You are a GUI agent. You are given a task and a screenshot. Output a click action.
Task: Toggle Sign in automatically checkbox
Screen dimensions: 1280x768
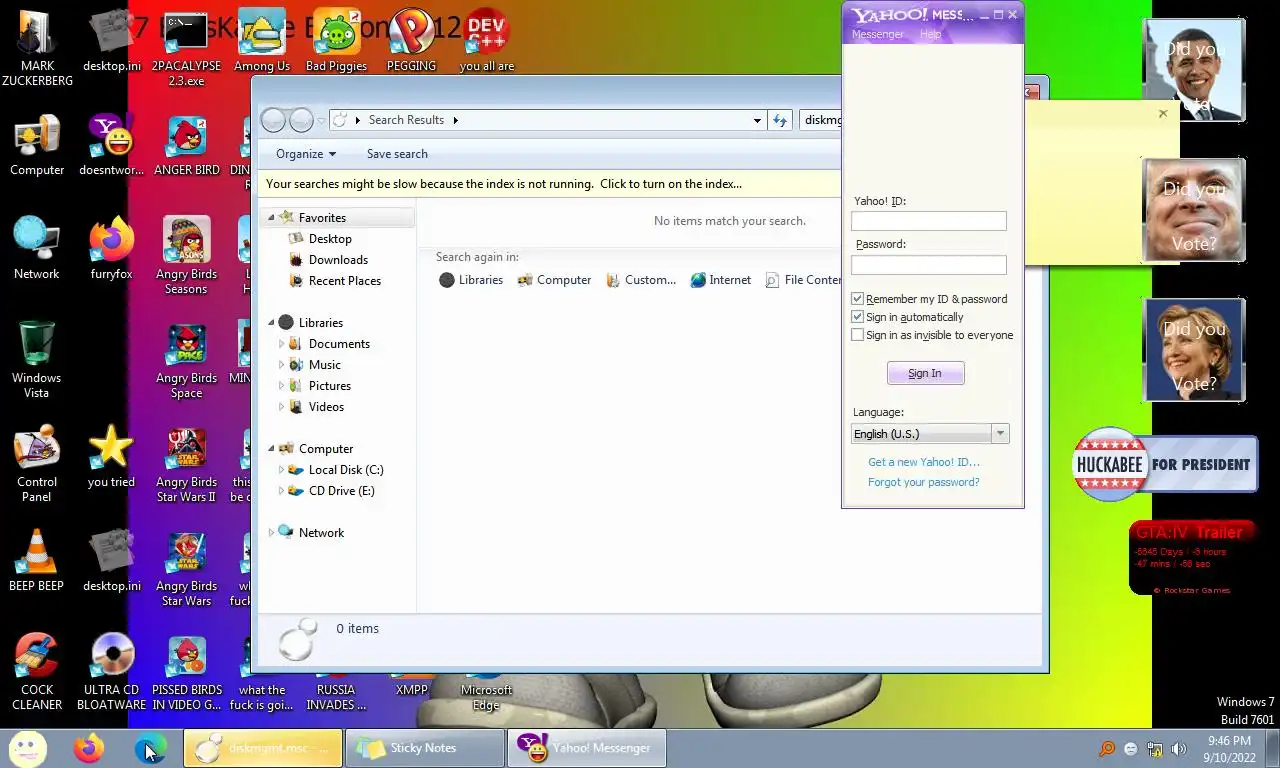click(x=857, y=317)
